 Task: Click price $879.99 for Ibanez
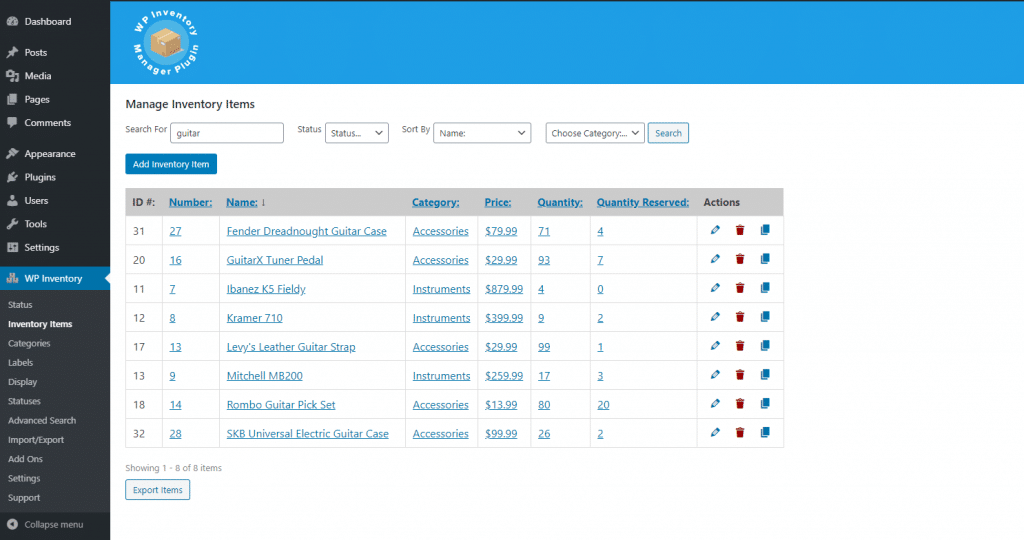pos(504,289)
